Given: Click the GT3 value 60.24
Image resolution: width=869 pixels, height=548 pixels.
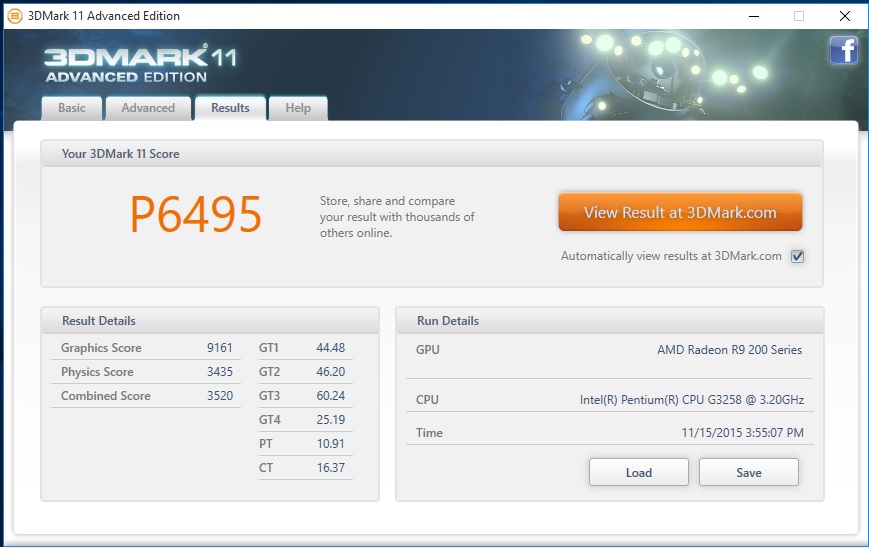Looking at the screenshot, I should pos(331,396).
